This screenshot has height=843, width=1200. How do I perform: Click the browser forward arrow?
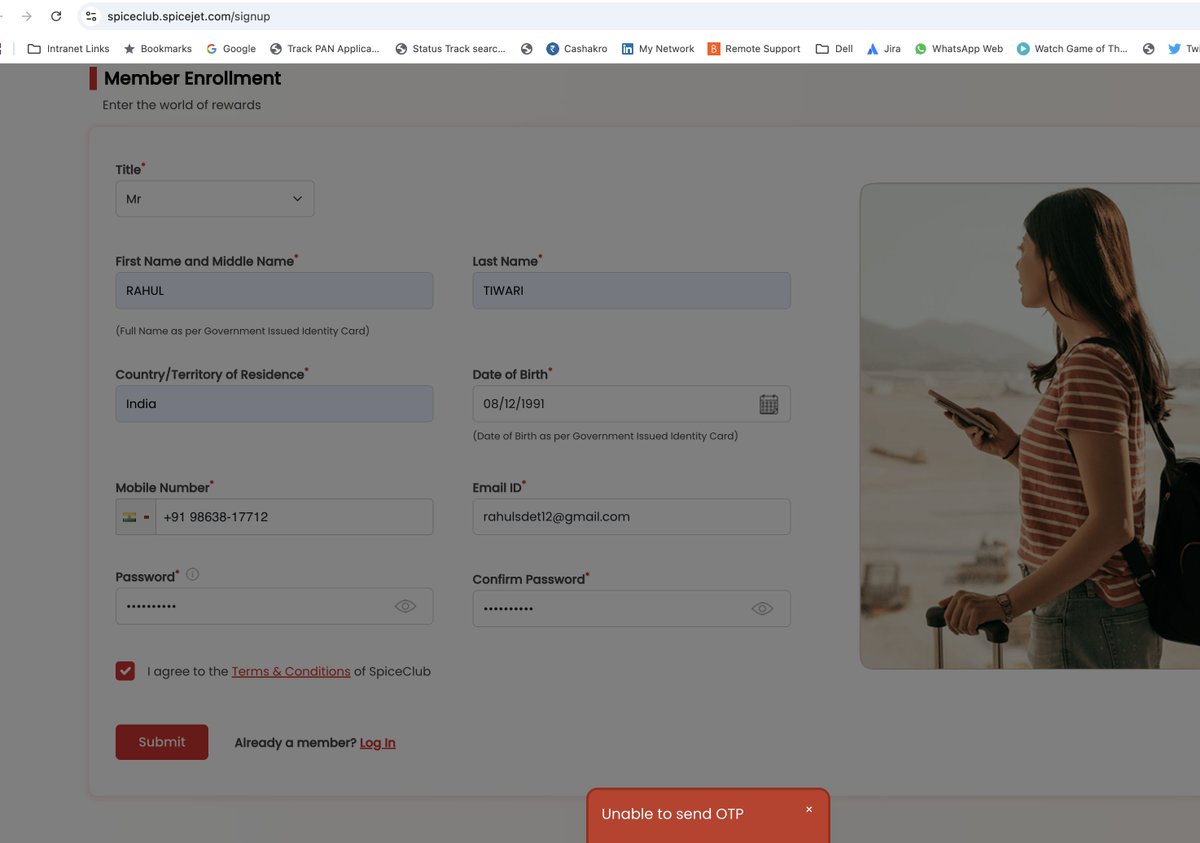(x=27, y=16)
